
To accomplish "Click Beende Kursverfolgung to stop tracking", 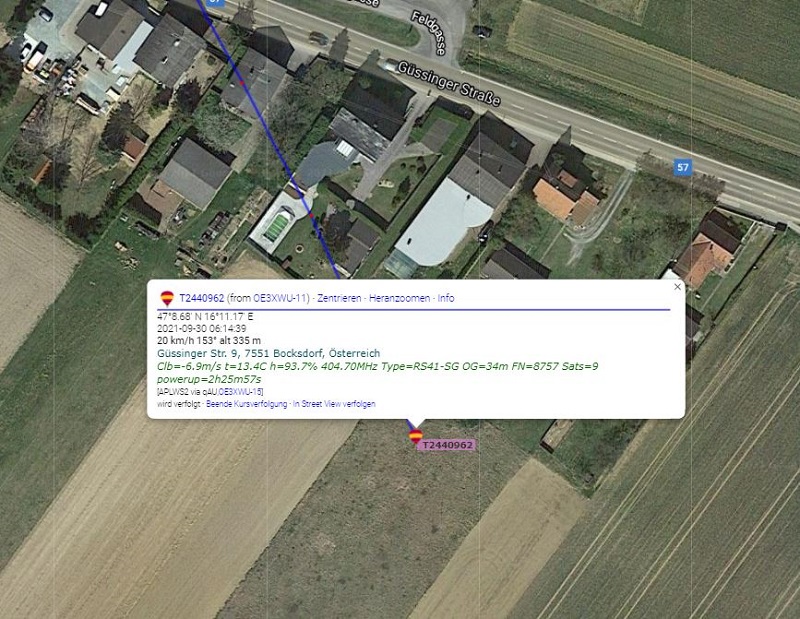I will 246,404.
